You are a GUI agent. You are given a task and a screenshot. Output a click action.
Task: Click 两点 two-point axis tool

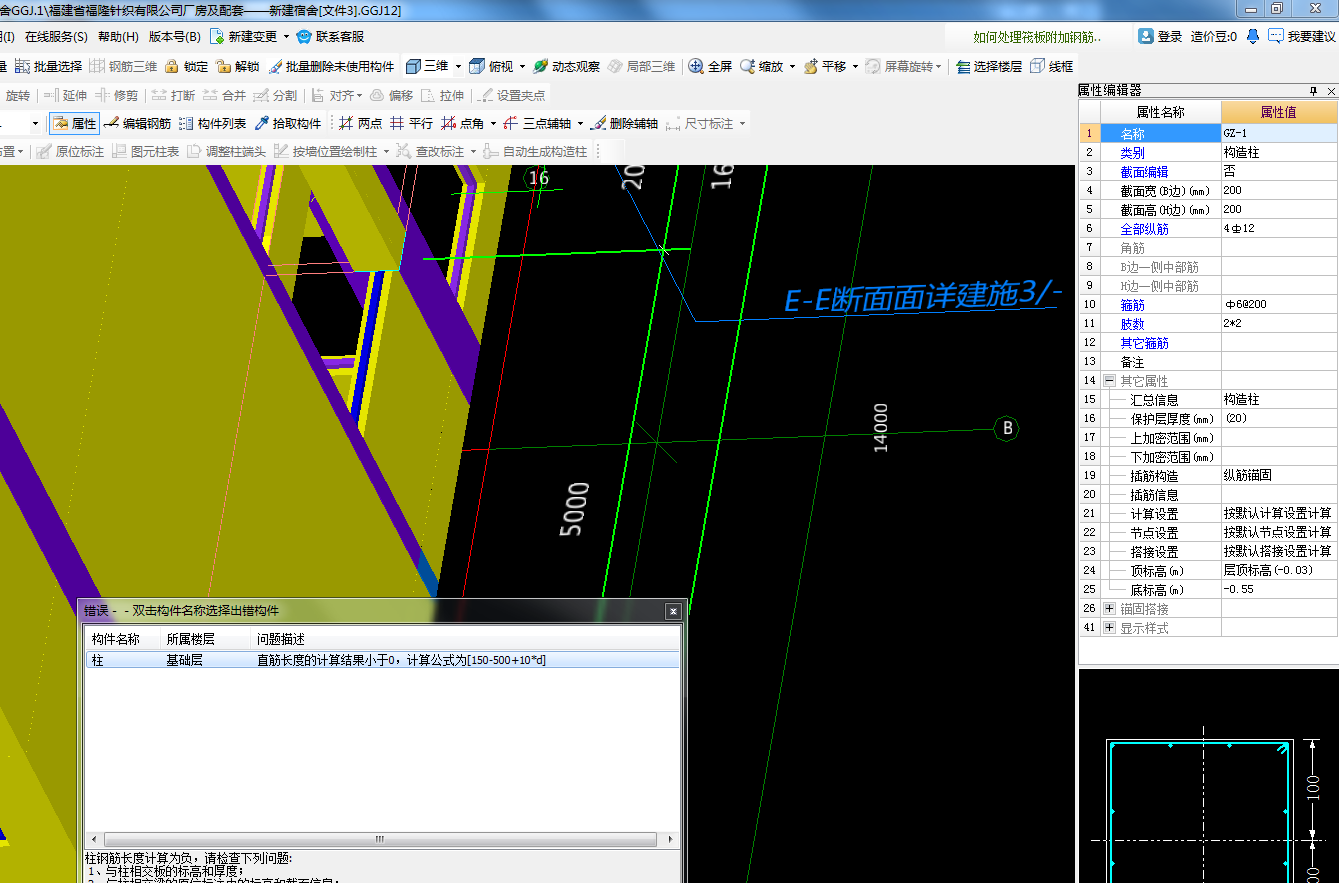click(360, 123)
